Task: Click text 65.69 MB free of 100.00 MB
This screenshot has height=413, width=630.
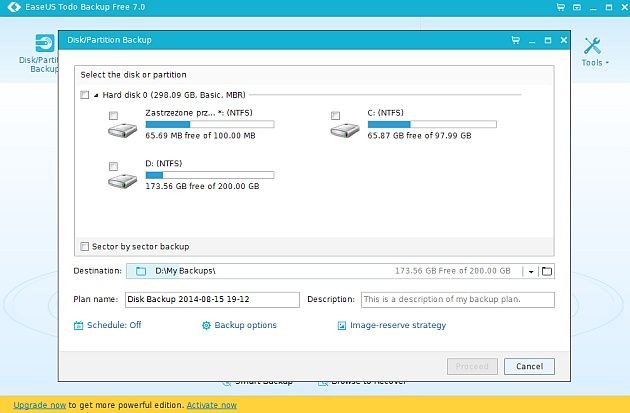Action: 200,136
